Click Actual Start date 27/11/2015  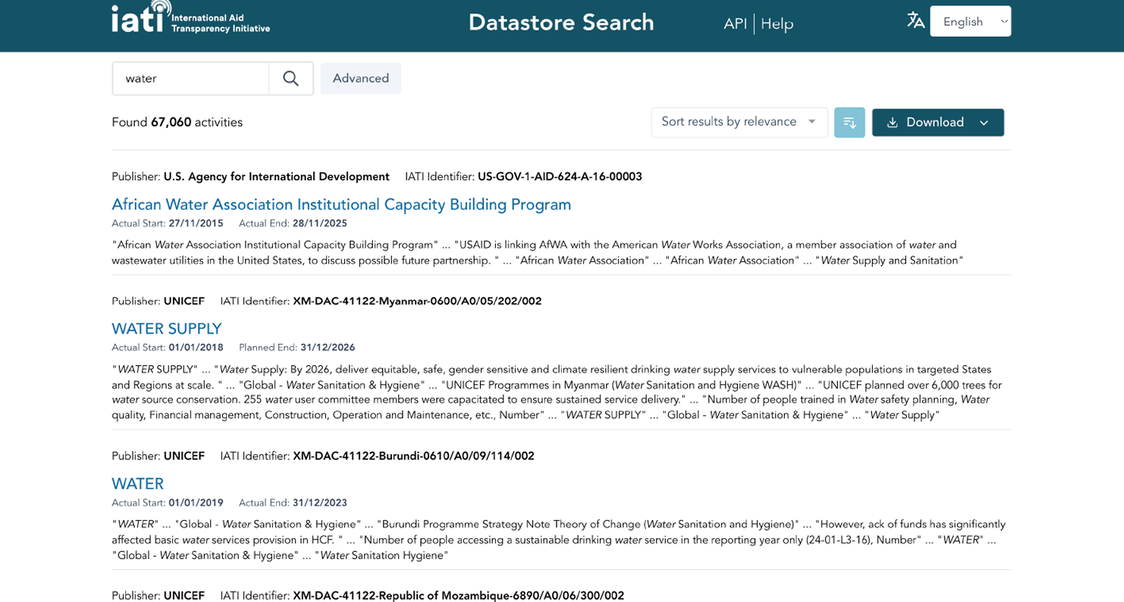196,224
